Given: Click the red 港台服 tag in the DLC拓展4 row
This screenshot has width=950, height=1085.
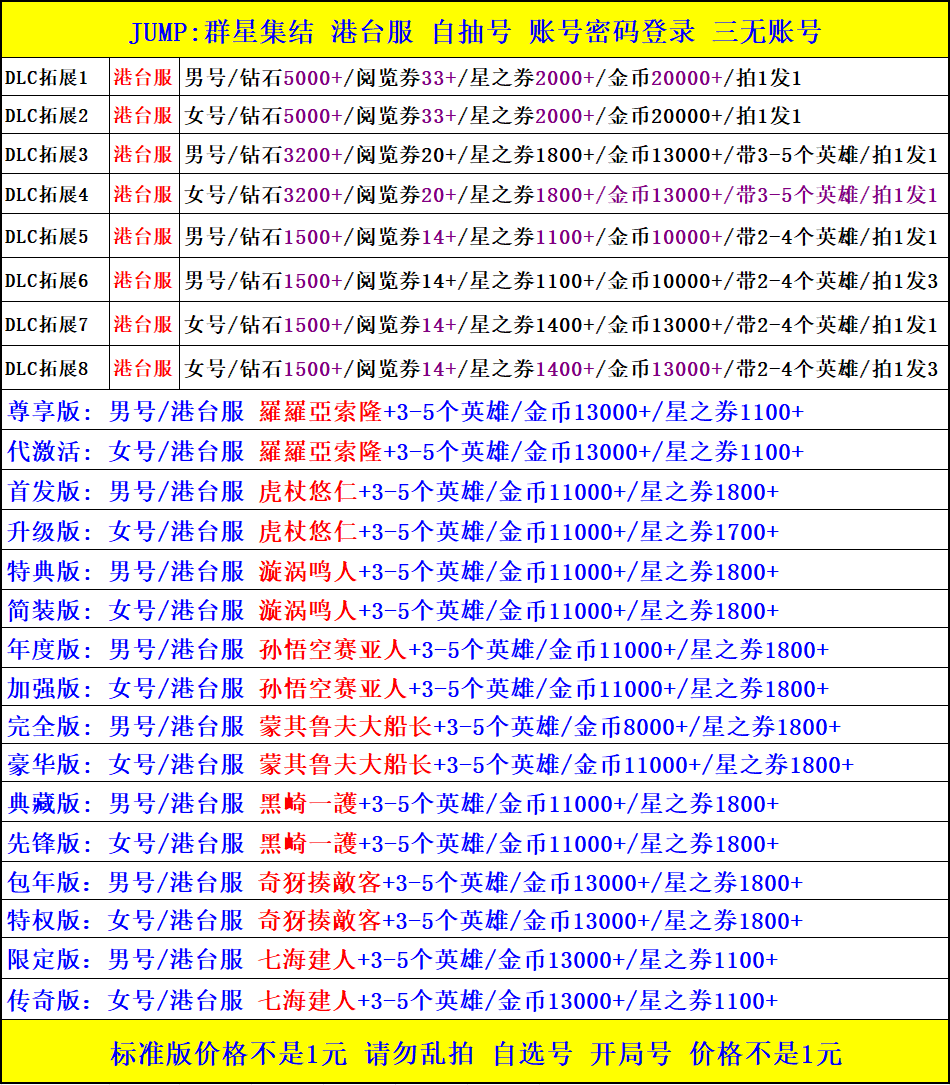Looking at the screenshot, I should point(143,195).
